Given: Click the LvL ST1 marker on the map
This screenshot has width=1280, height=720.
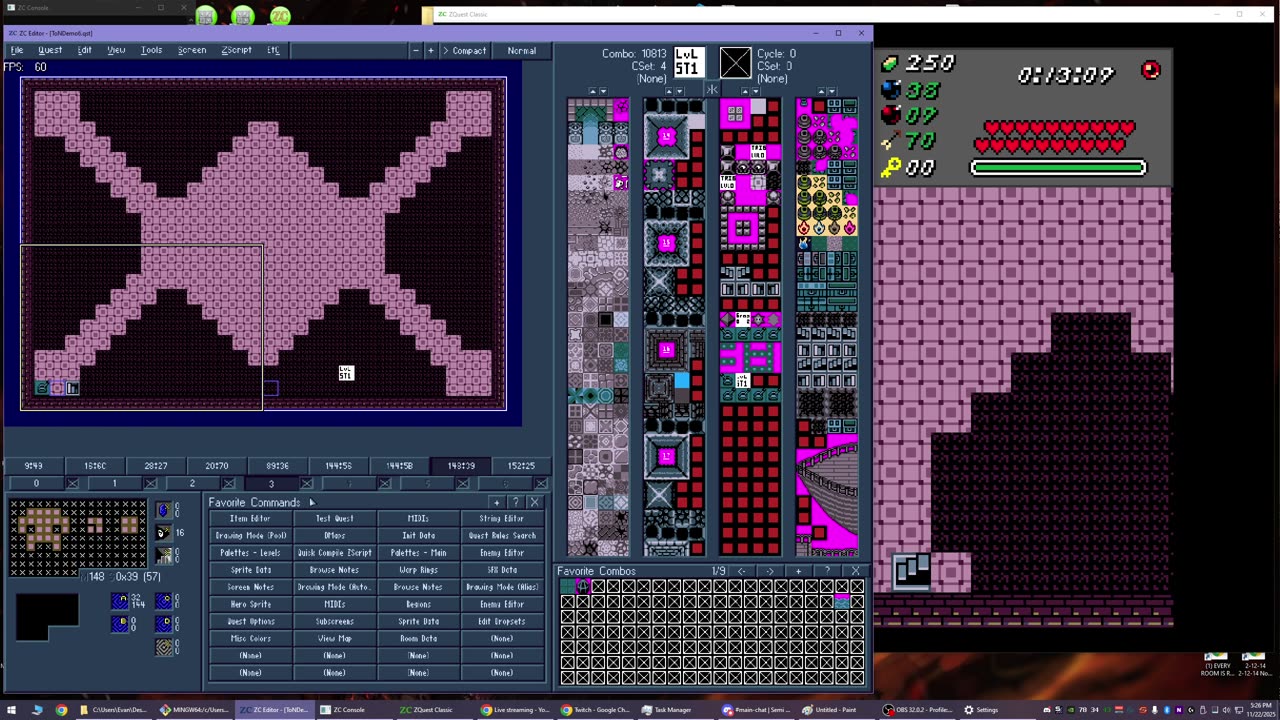Looking at the screenshot, I should tap(346, 373).
